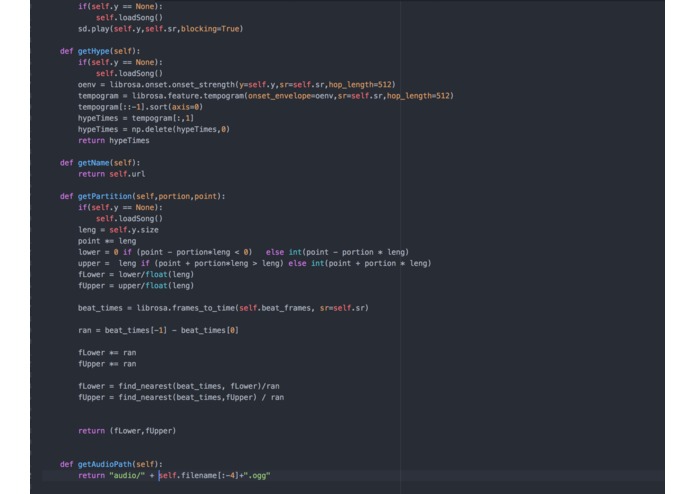Screen dimensions: 695x494
Task: Click the 'tempogram[::-1].sort(axis=0)' line
Action: (141, 107)
